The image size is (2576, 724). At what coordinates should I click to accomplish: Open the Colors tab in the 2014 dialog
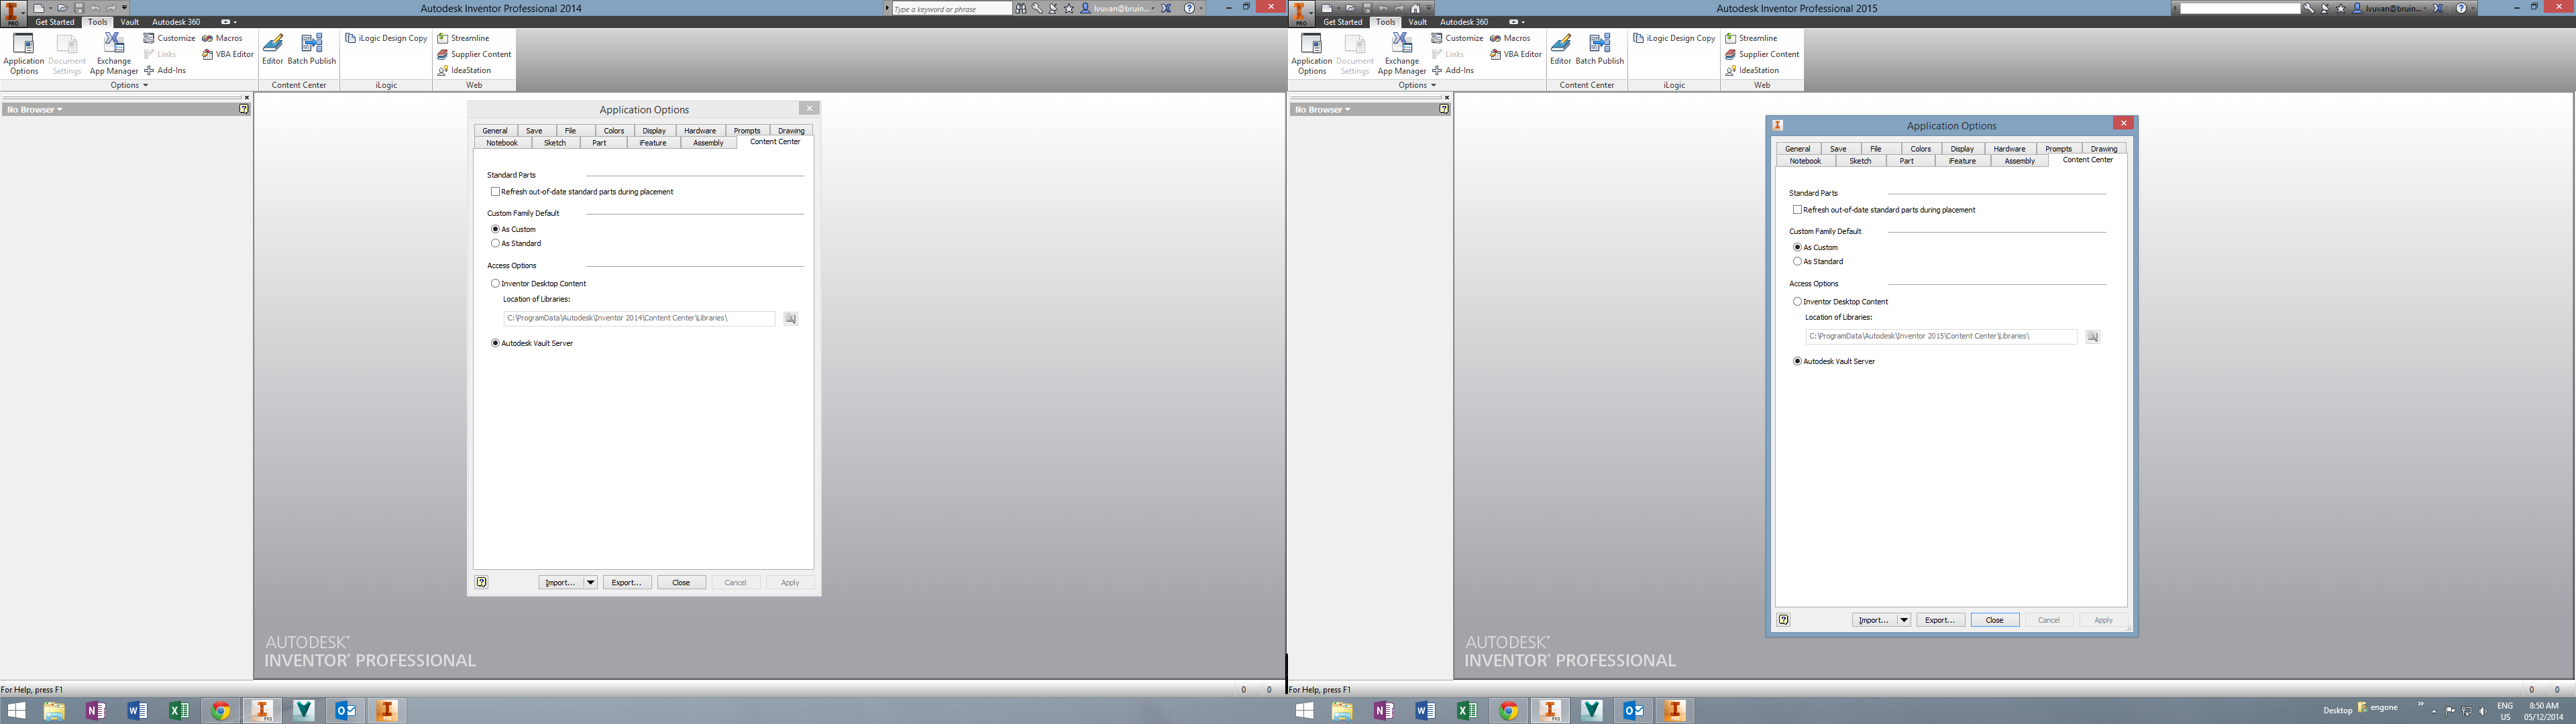(x=614, y=130)
